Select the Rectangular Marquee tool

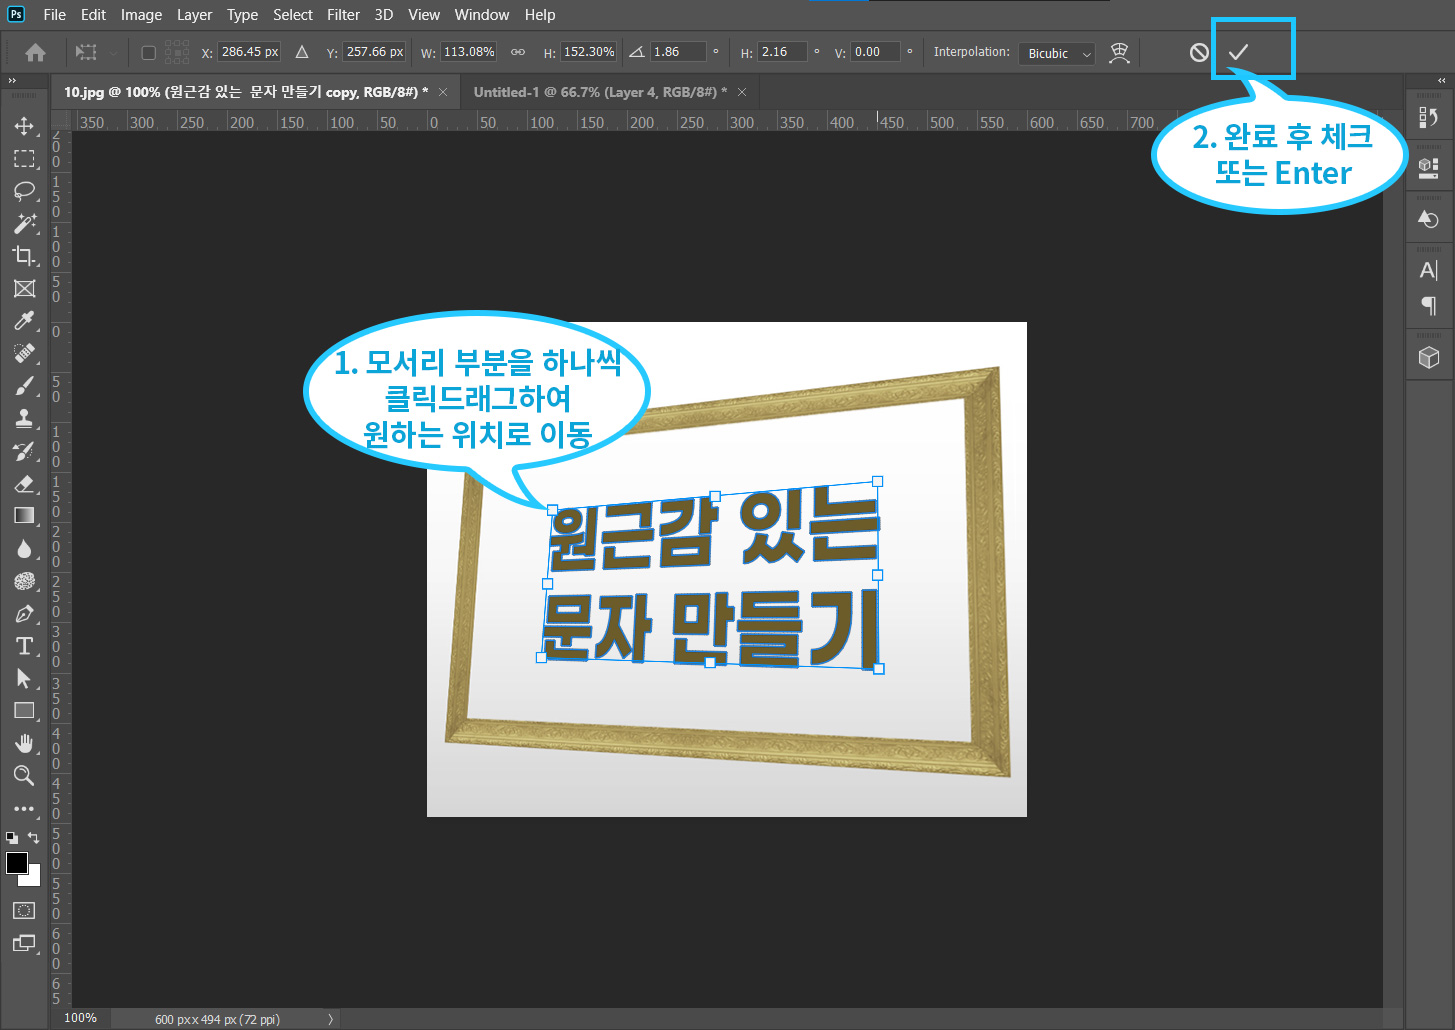24,159
